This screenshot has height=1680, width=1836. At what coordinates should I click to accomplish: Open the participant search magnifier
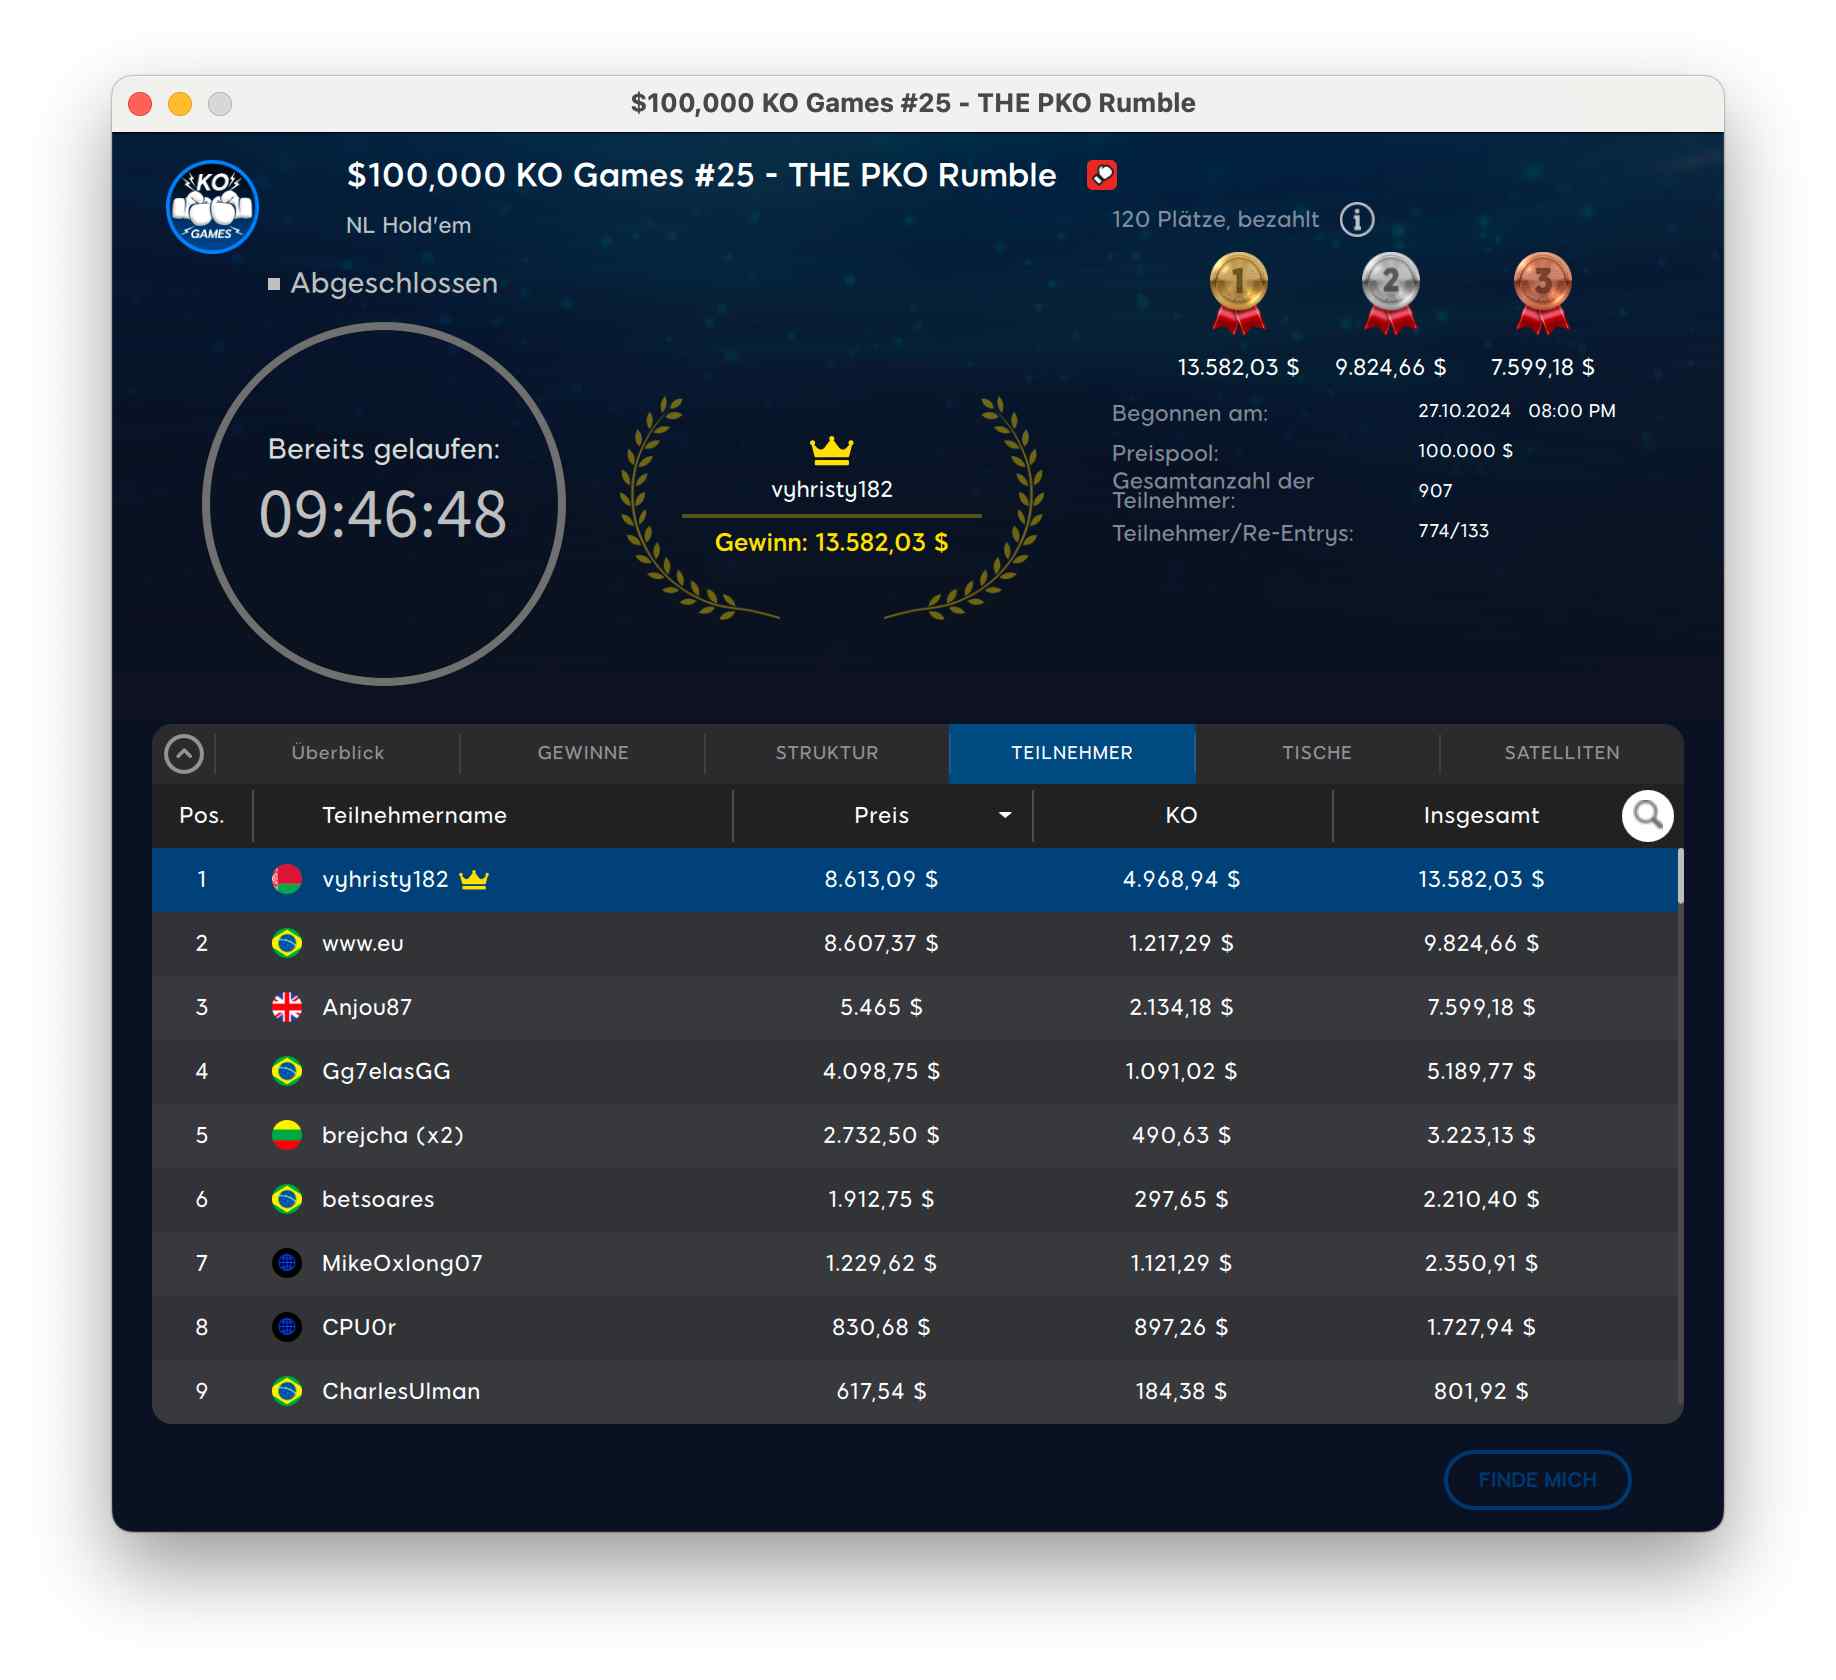click(x=1647, y=816)
